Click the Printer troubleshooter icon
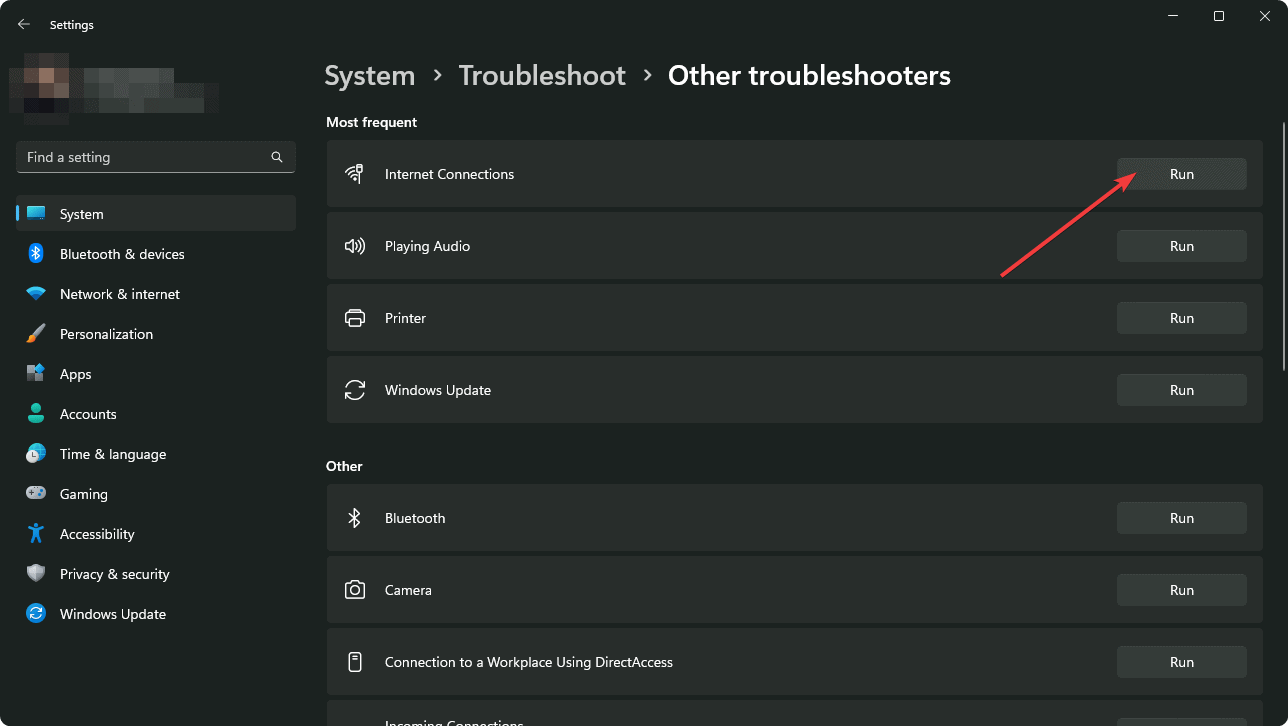The image size is (1288, 726). tap(355, 317)
